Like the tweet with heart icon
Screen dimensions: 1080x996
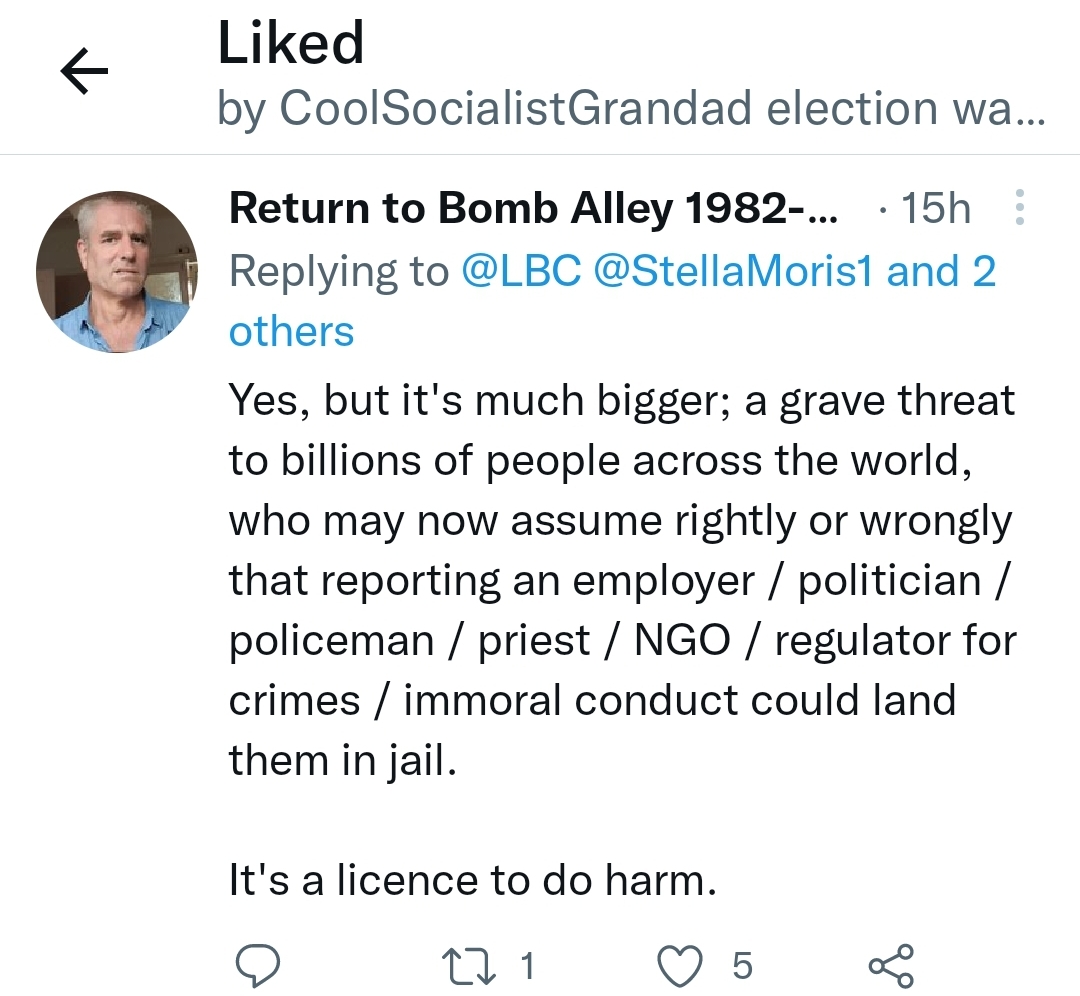pos(682,966)
